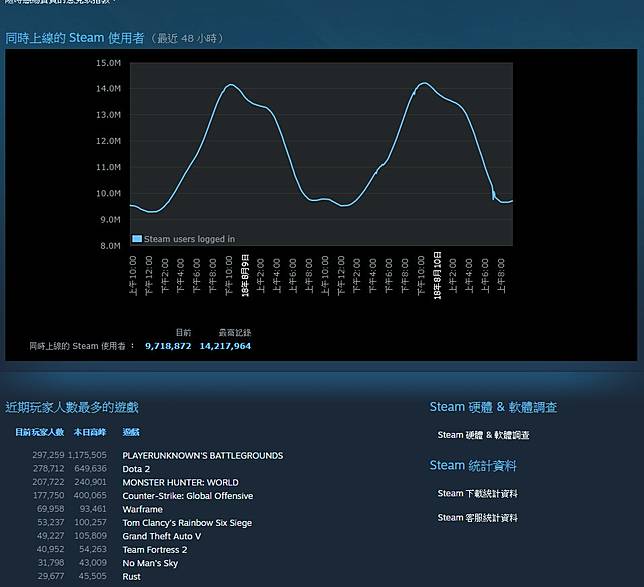Open Steam 硬體 & 軟體調查 link
Image resolution: width=644 pixels, height=587 pixels.
pos(483,435)
